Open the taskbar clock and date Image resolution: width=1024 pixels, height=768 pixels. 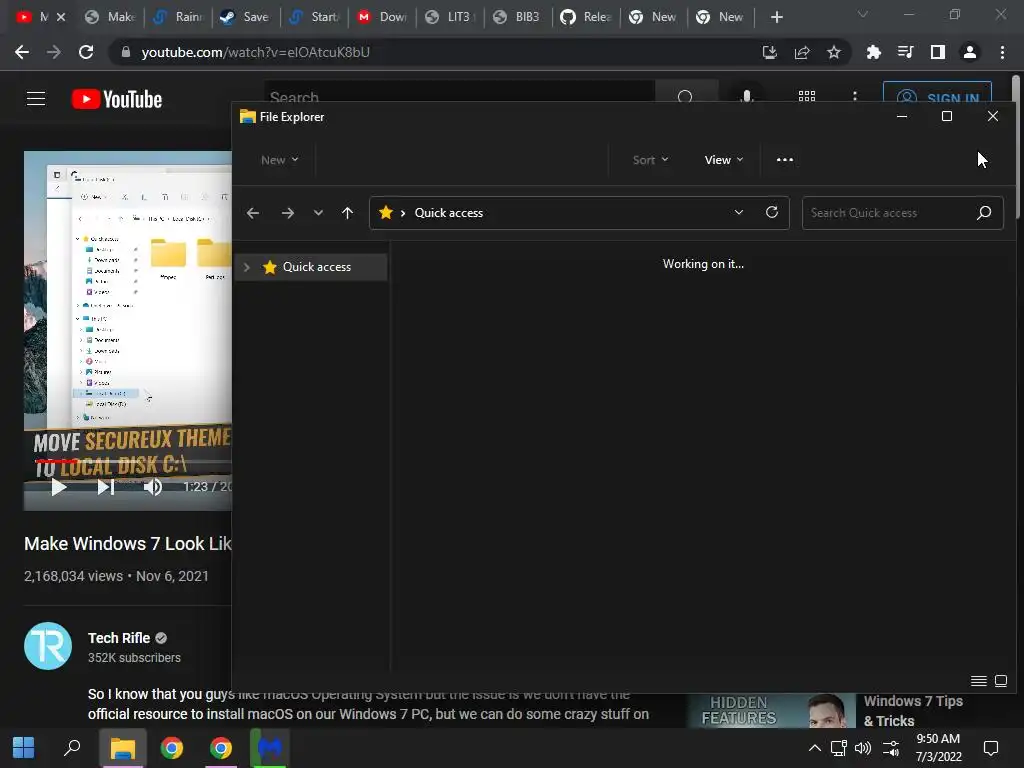[938, 748]
